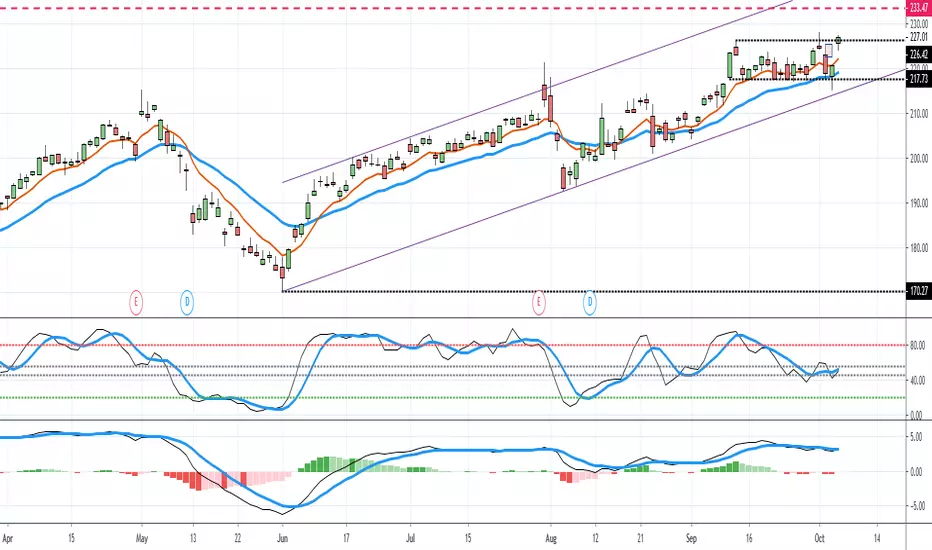Click the Aug label on time axis
The image size is (932, 550).
click(x=551, y=539)
